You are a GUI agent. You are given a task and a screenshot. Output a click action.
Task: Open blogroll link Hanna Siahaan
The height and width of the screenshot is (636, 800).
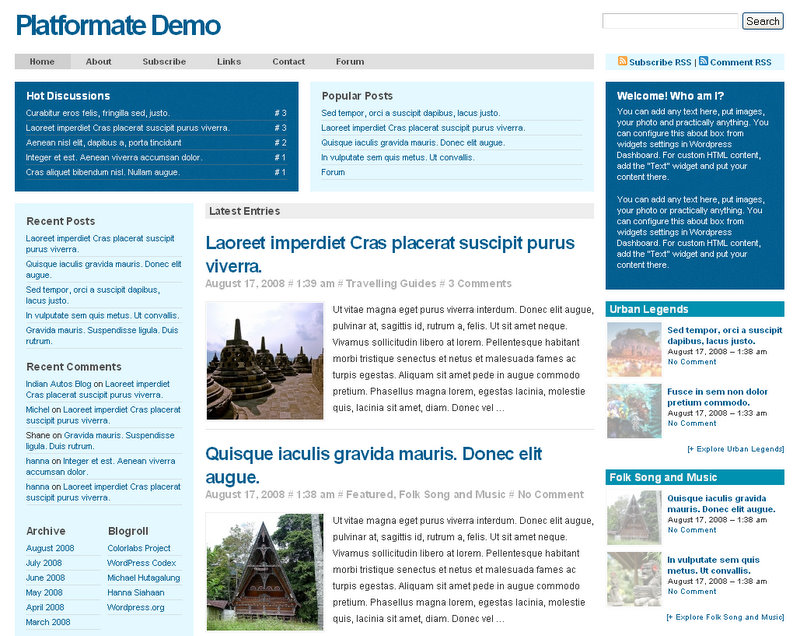point(136,593)
